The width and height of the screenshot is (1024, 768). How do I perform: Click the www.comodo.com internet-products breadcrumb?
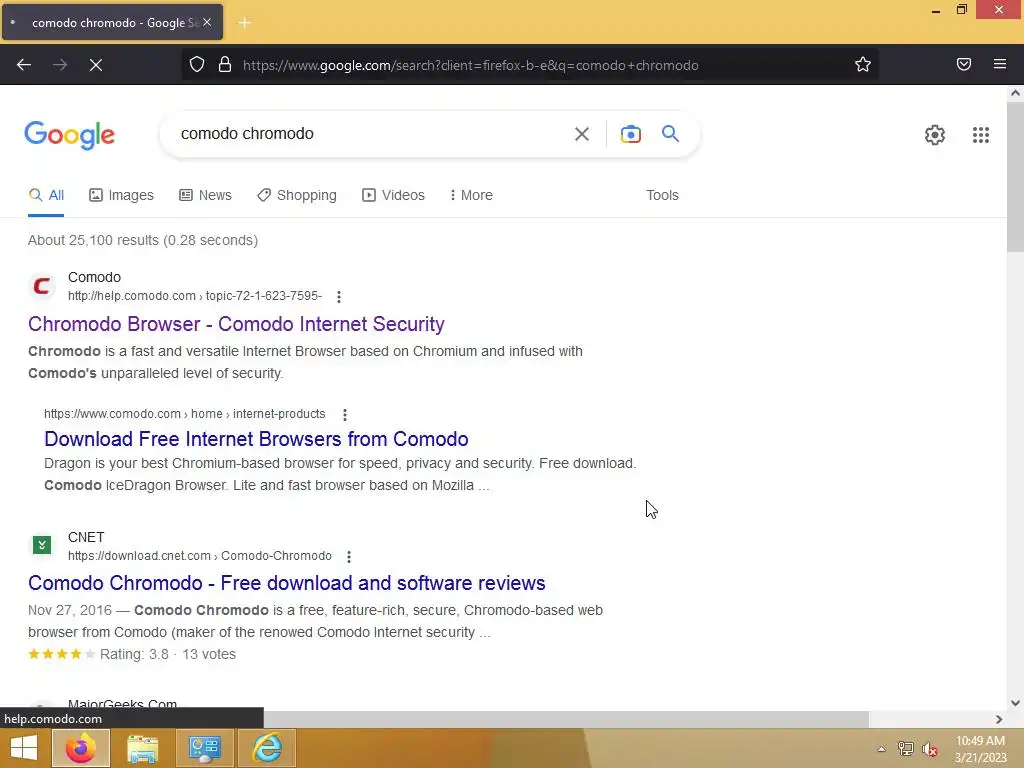point(185,414)
